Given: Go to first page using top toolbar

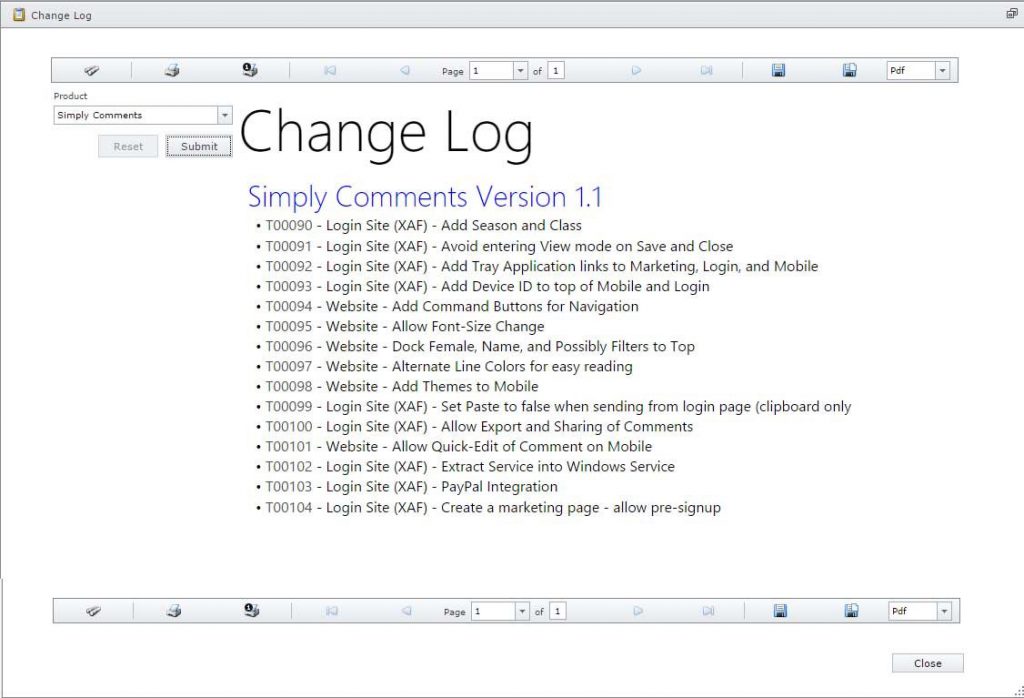Looking at the screenshot, I should point(330,71).
